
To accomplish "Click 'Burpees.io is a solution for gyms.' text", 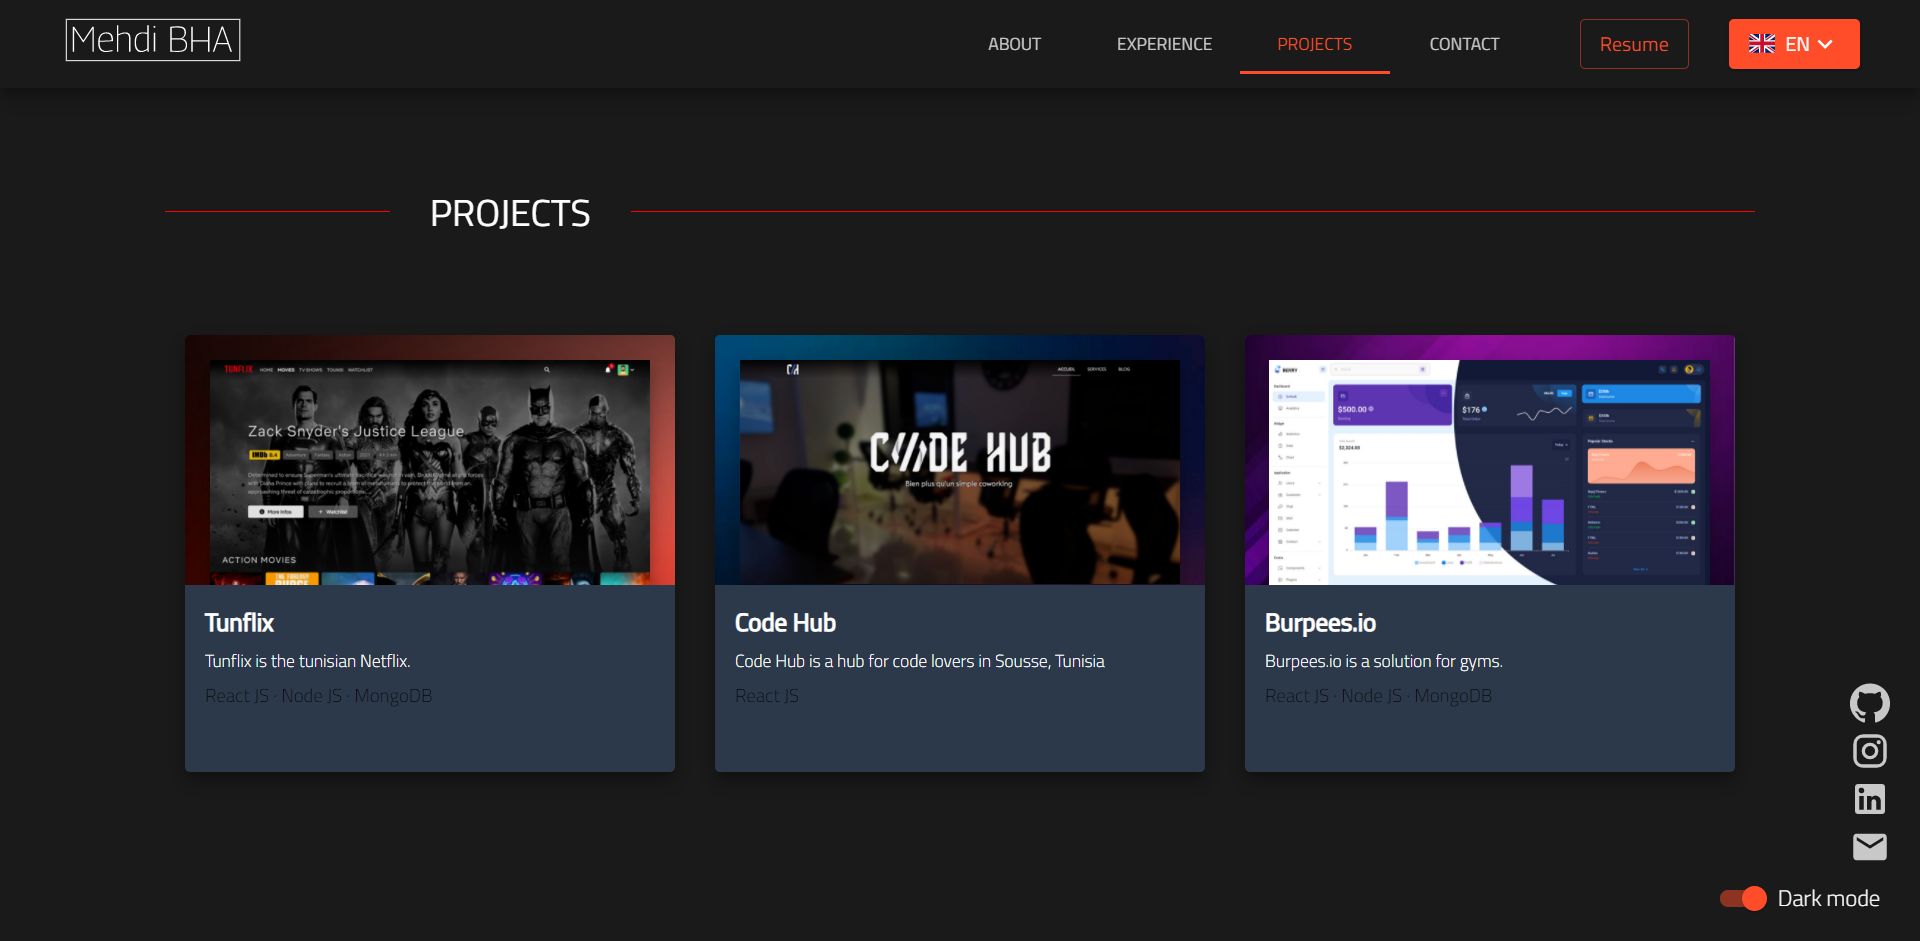I will (1383, 661).
